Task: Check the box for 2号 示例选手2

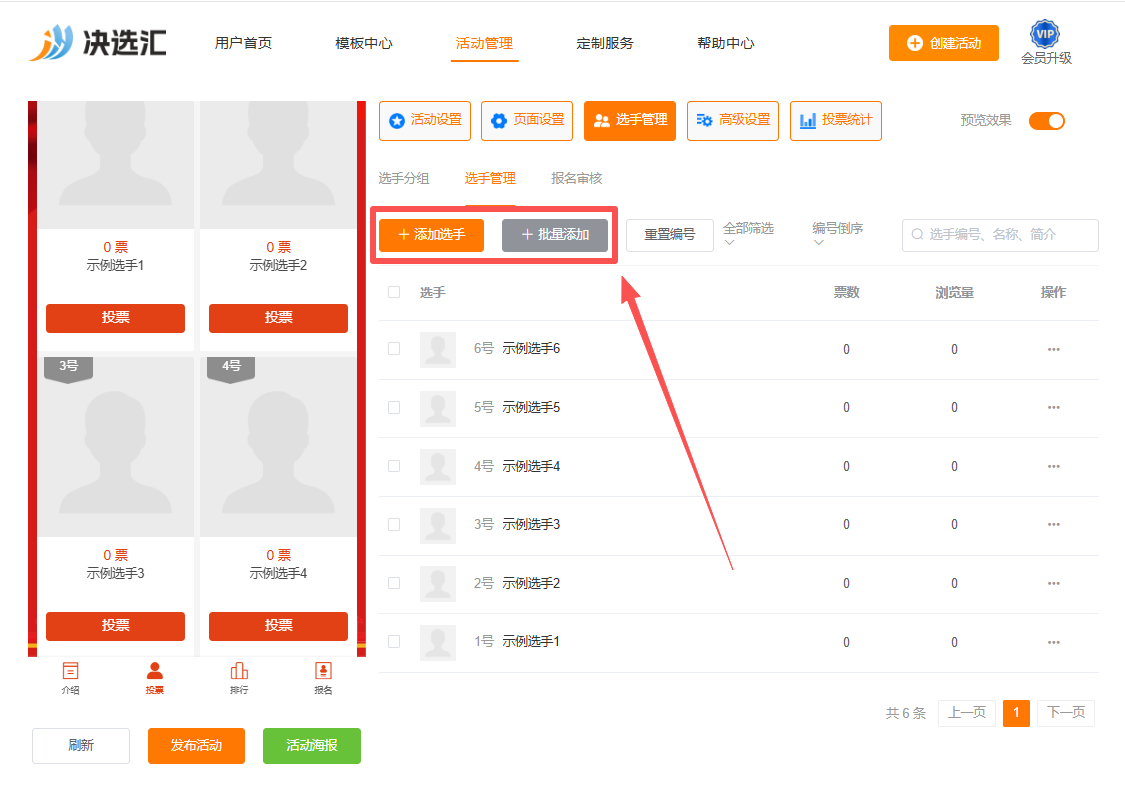Action: (394, 583)
